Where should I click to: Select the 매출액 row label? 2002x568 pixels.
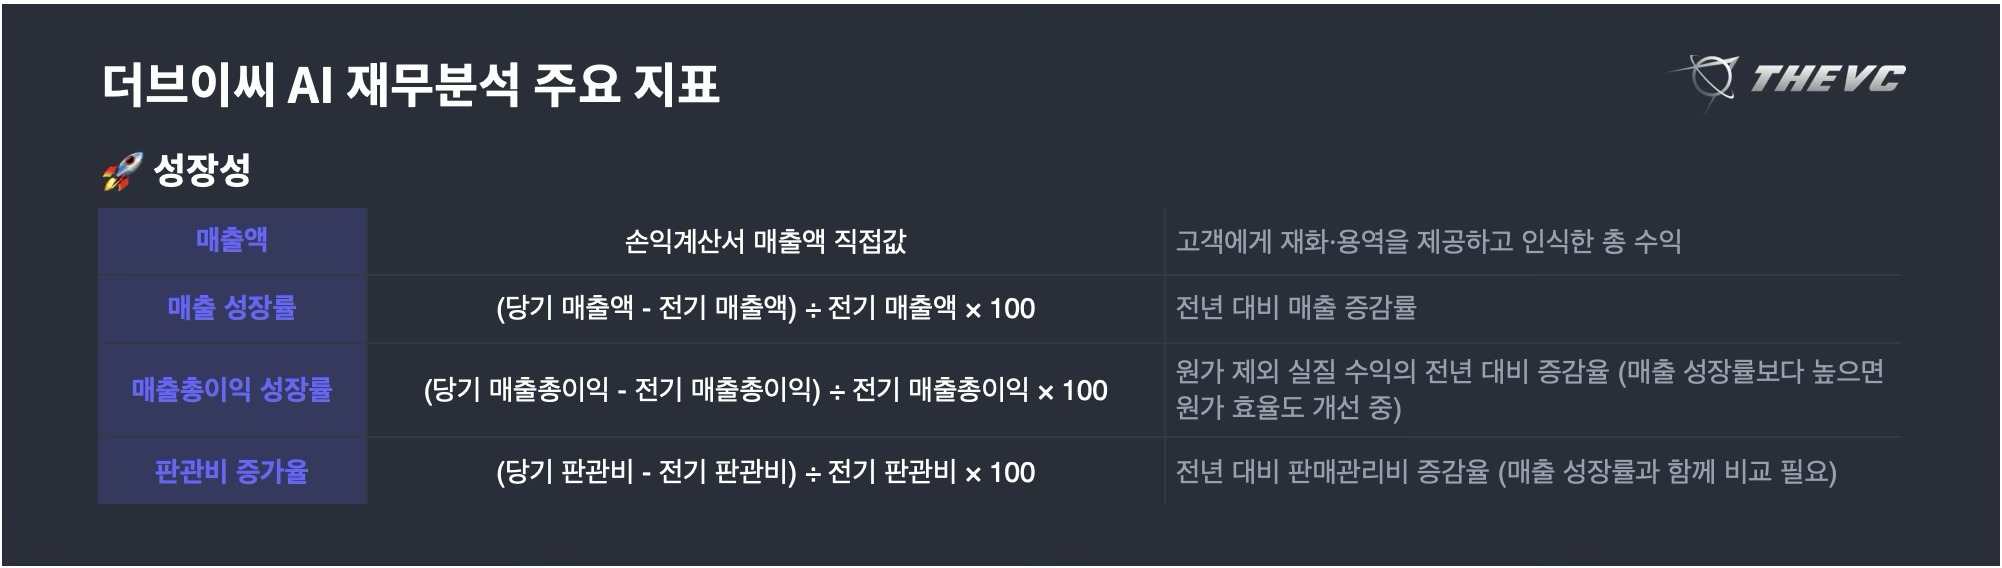coord(232,240)
